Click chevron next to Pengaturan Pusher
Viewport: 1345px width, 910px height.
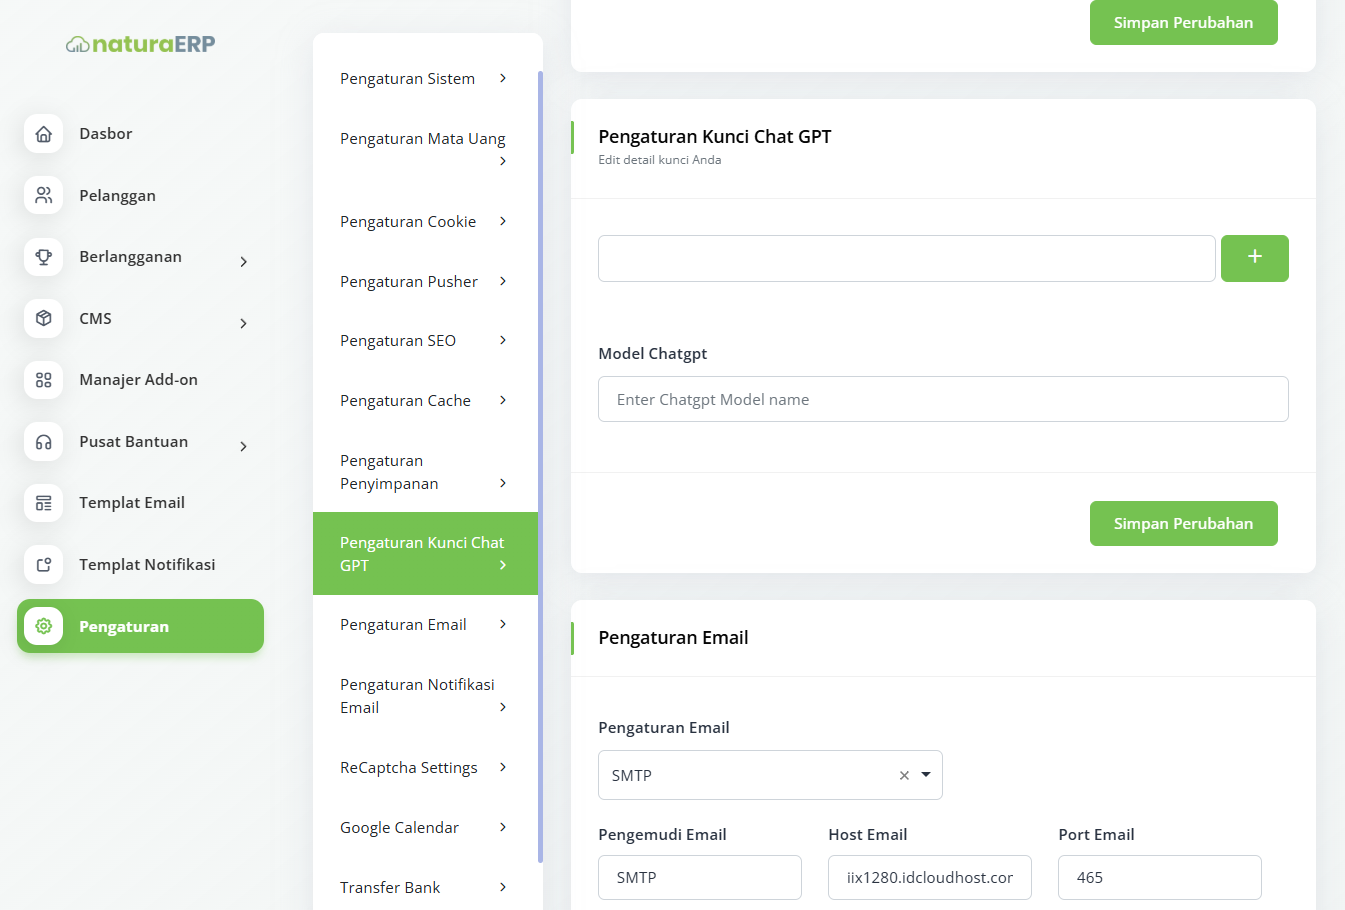tap(503, 281)
